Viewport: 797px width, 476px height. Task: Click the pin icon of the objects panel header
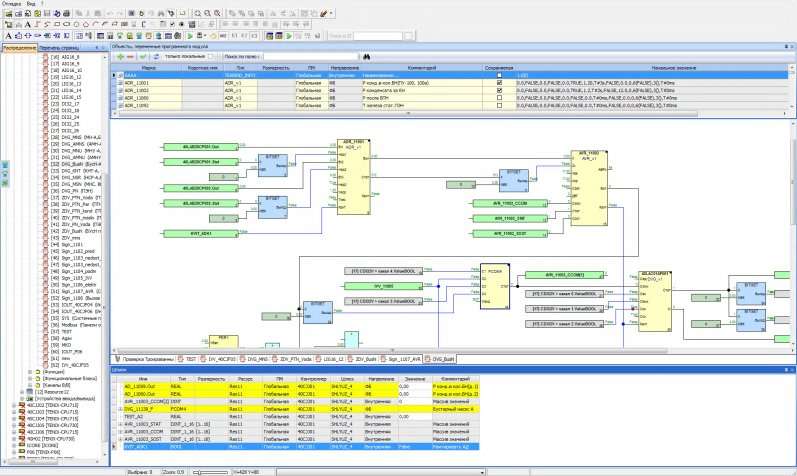786,46
